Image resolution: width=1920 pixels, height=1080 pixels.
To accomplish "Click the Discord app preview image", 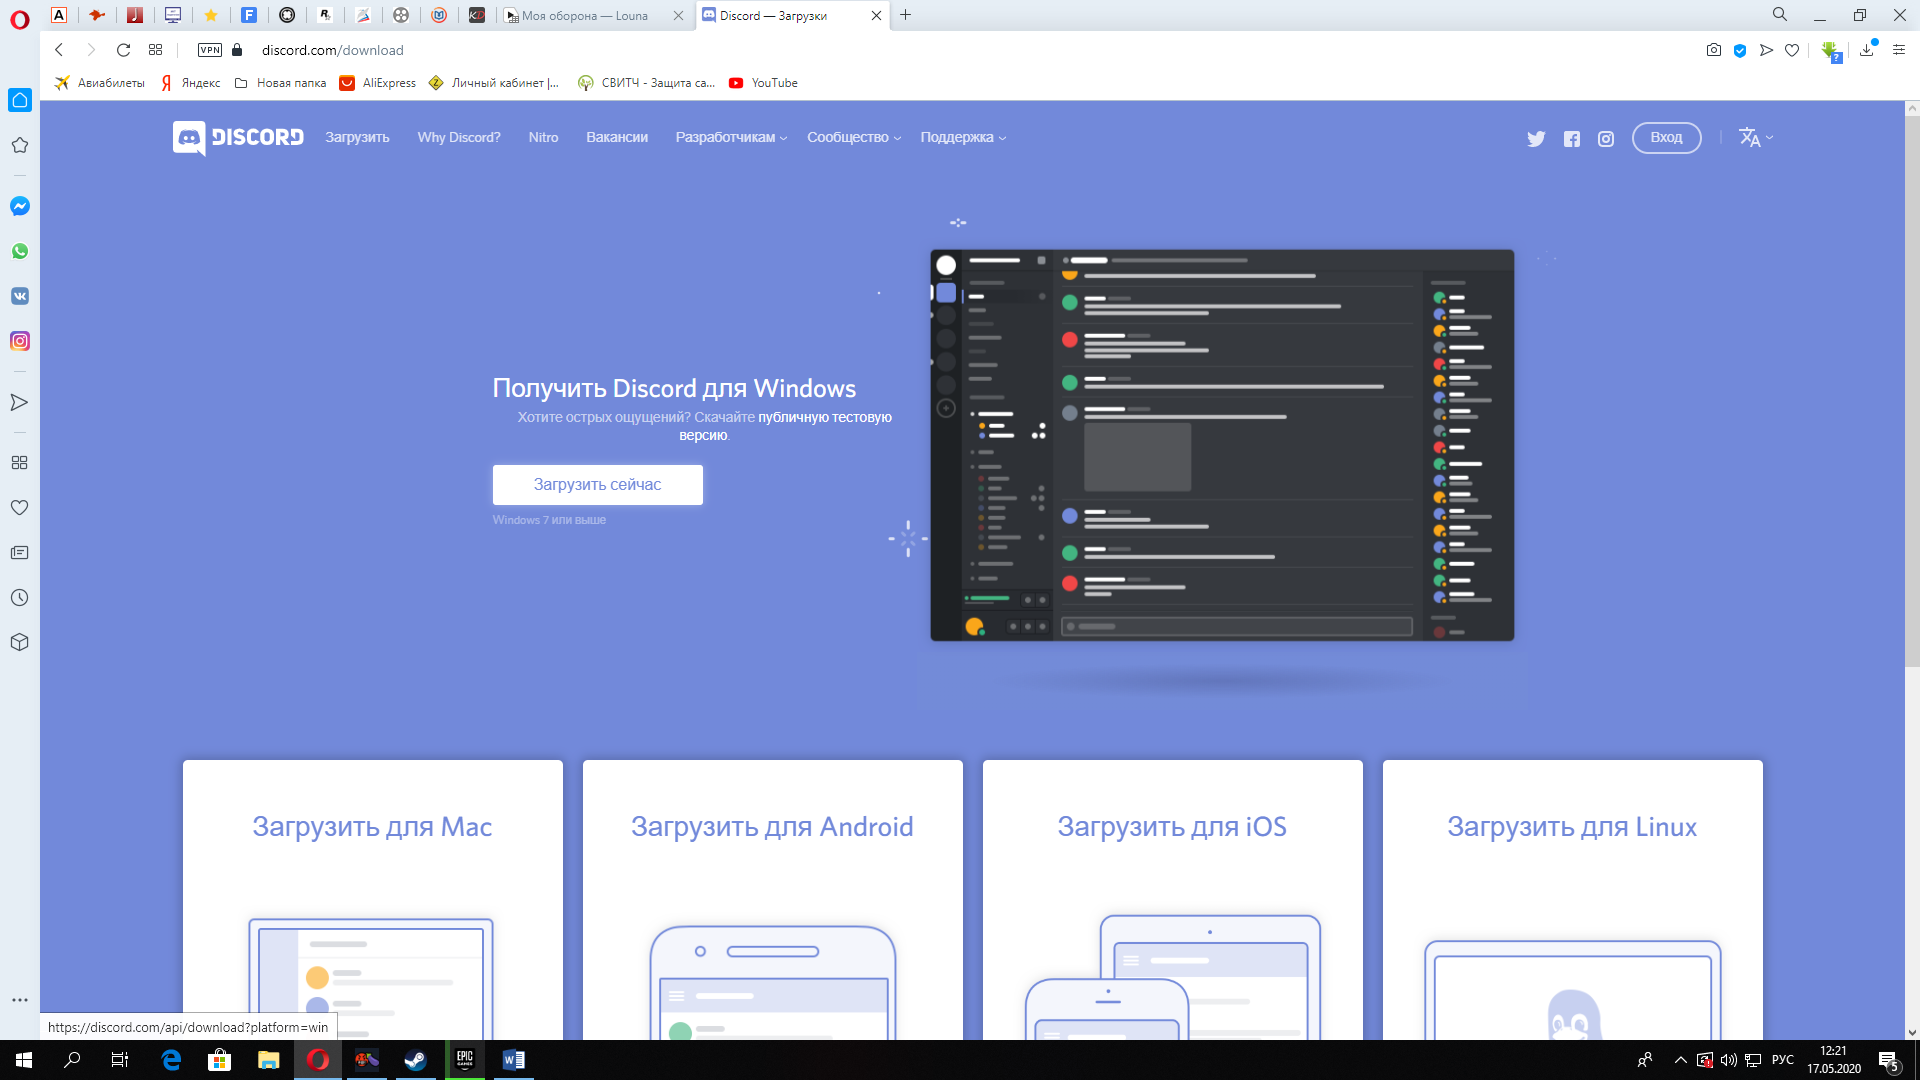I will [x=1222, y=446].
